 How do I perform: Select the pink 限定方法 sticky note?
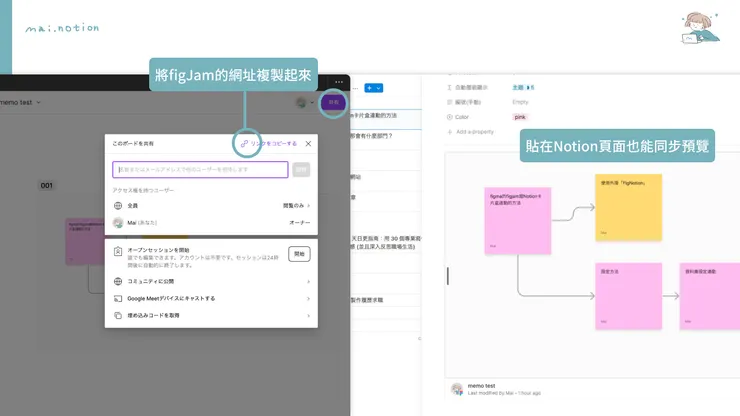[x=628, y=296]
